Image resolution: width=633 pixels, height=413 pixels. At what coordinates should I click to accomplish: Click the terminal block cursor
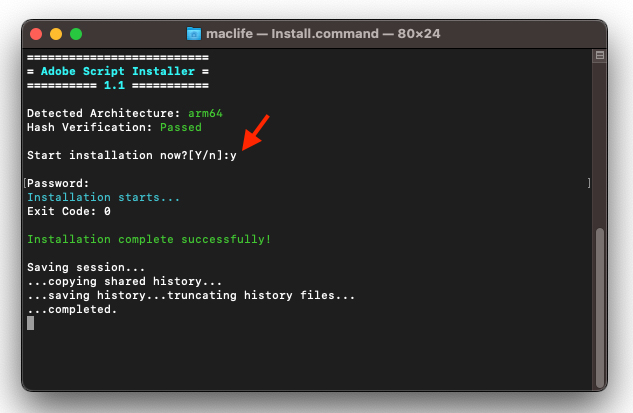[31, 323]
